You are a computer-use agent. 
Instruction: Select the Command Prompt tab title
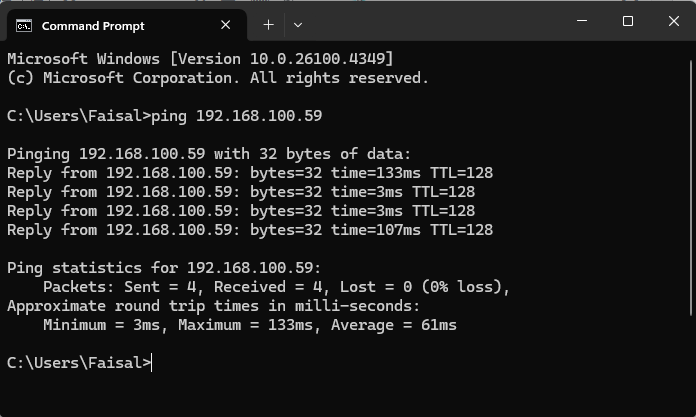tap(93, 25)
